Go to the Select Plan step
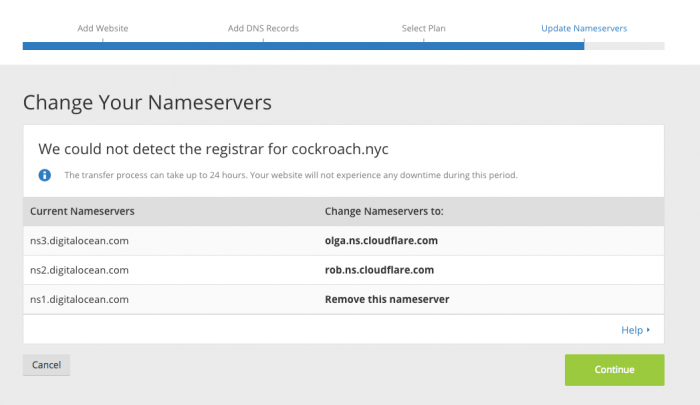Screen dimensions: 700x405 point(424,28)
